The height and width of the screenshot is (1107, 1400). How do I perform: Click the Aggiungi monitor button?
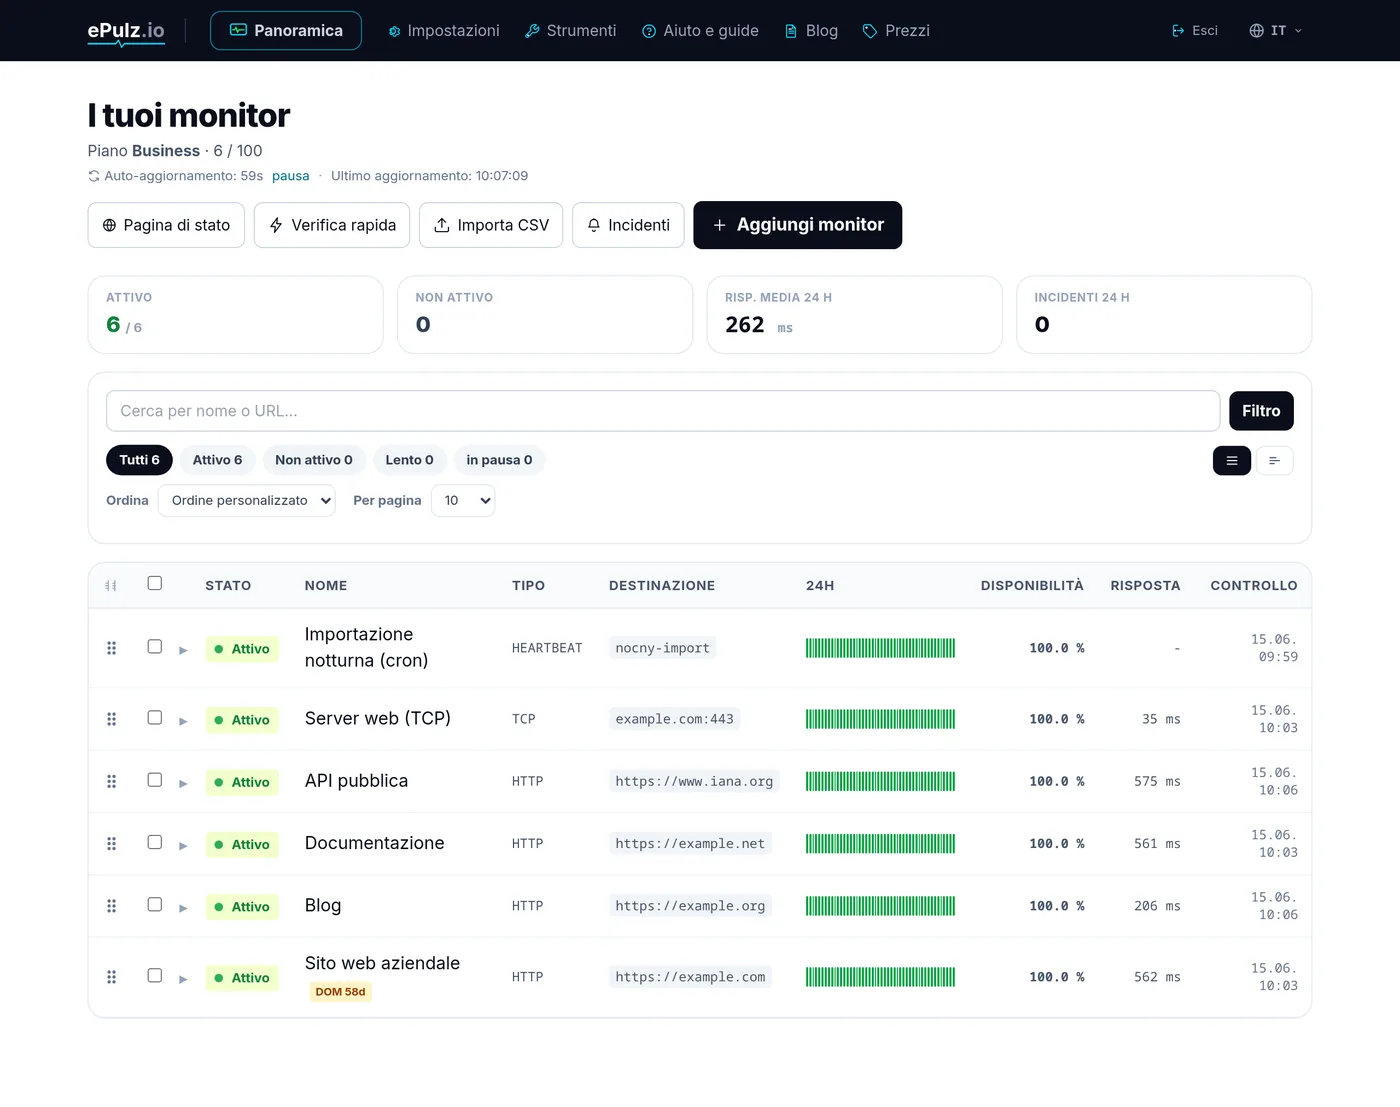798,225
